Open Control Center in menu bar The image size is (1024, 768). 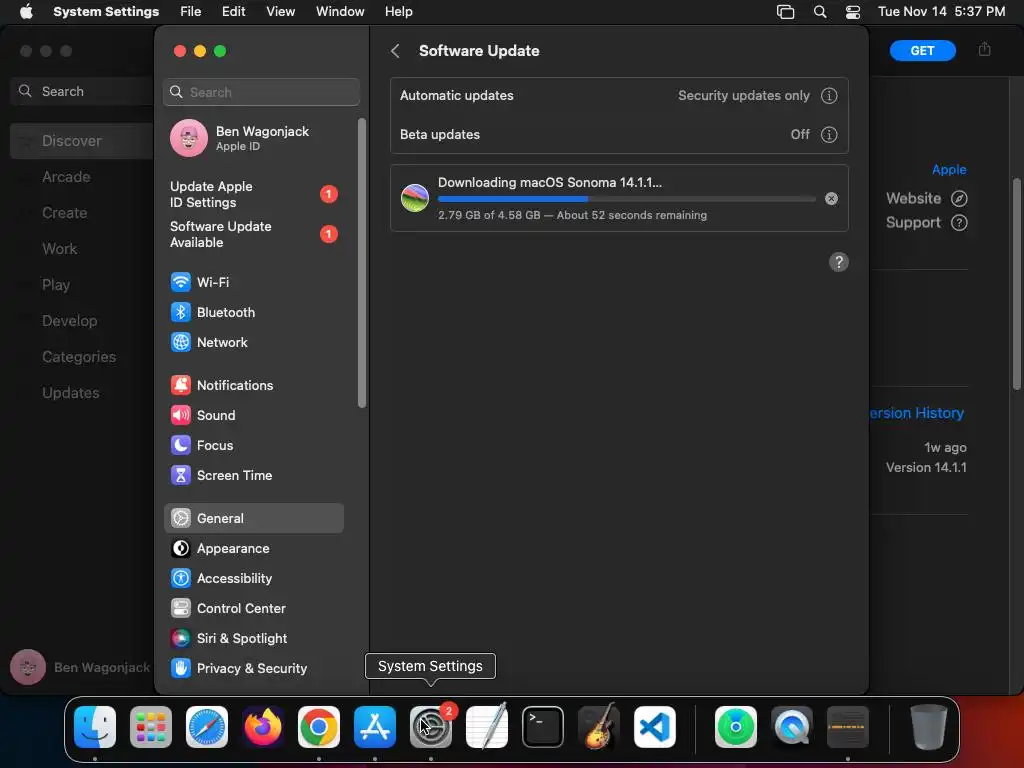(853, 12)
